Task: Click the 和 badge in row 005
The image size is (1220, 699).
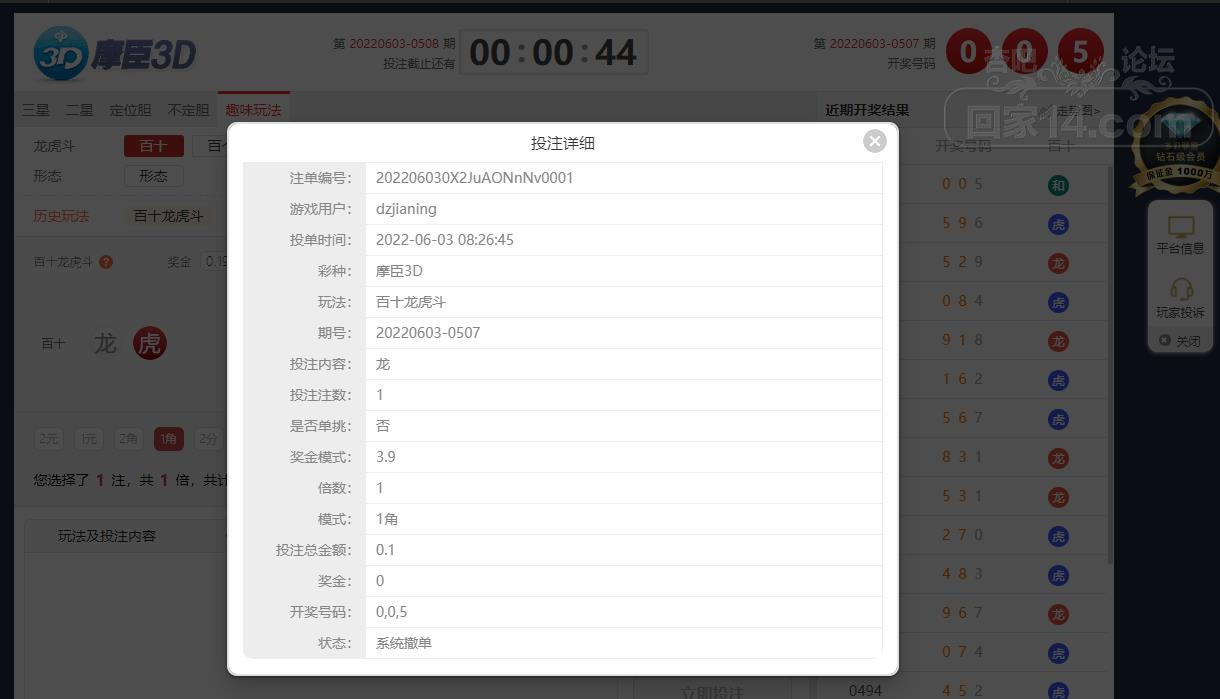Action: [x=1058, y=185]
